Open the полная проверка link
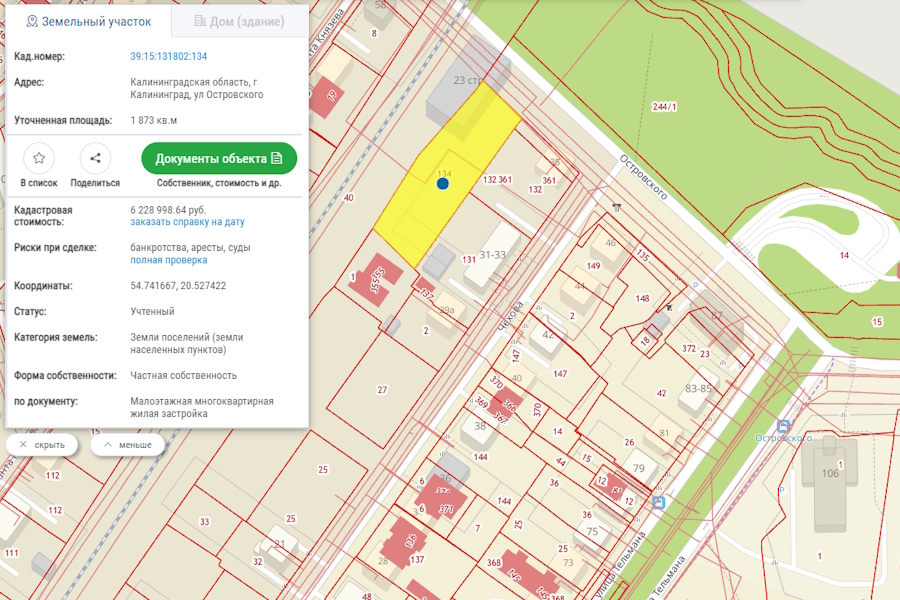The width and height of the screenshot is (900, 600). 168,260
